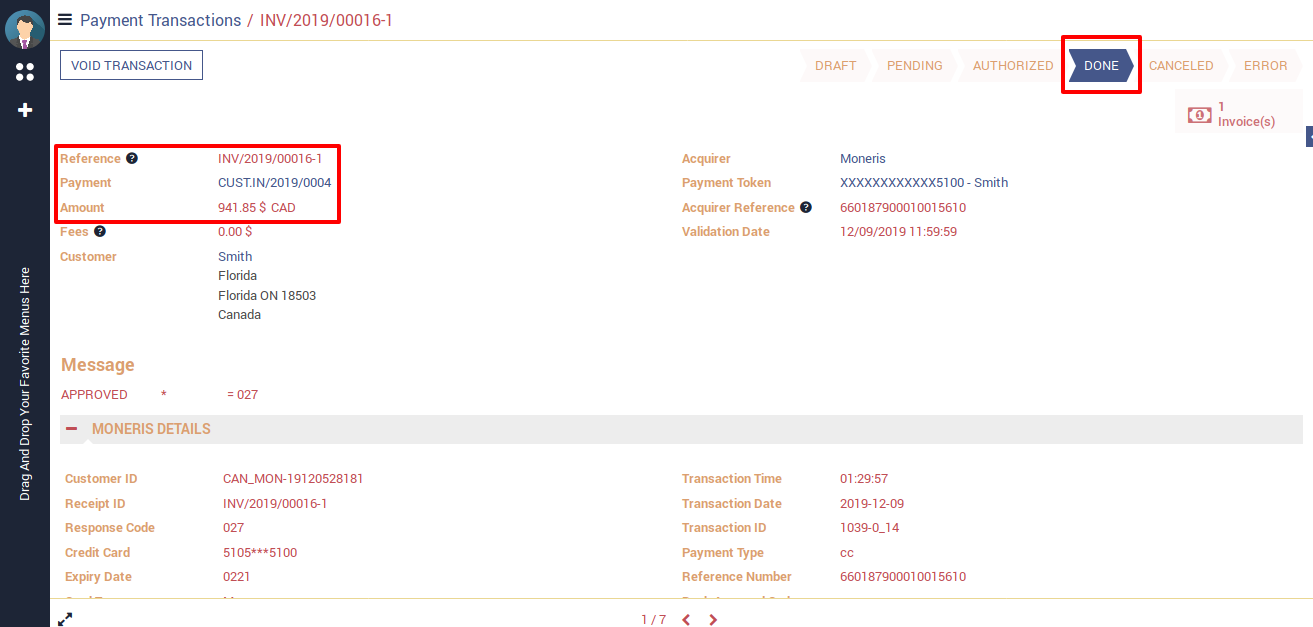Viewport: 1313px width, 627px height.
Task: Open the Payment Transactions breadcrumb link
Action: [x=160, y=20]
